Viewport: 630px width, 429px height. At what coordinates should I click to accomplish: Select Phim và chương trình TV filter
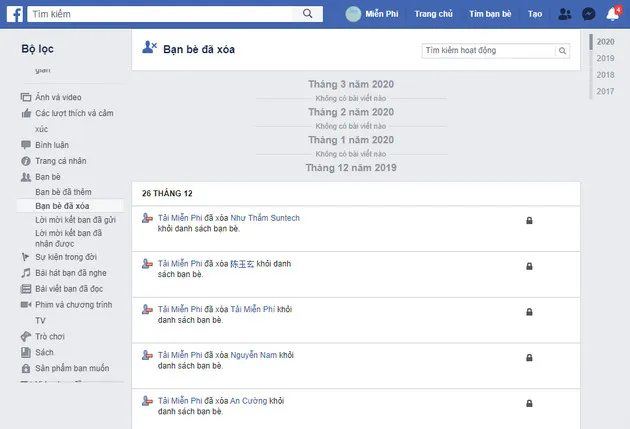pos(74,313)
